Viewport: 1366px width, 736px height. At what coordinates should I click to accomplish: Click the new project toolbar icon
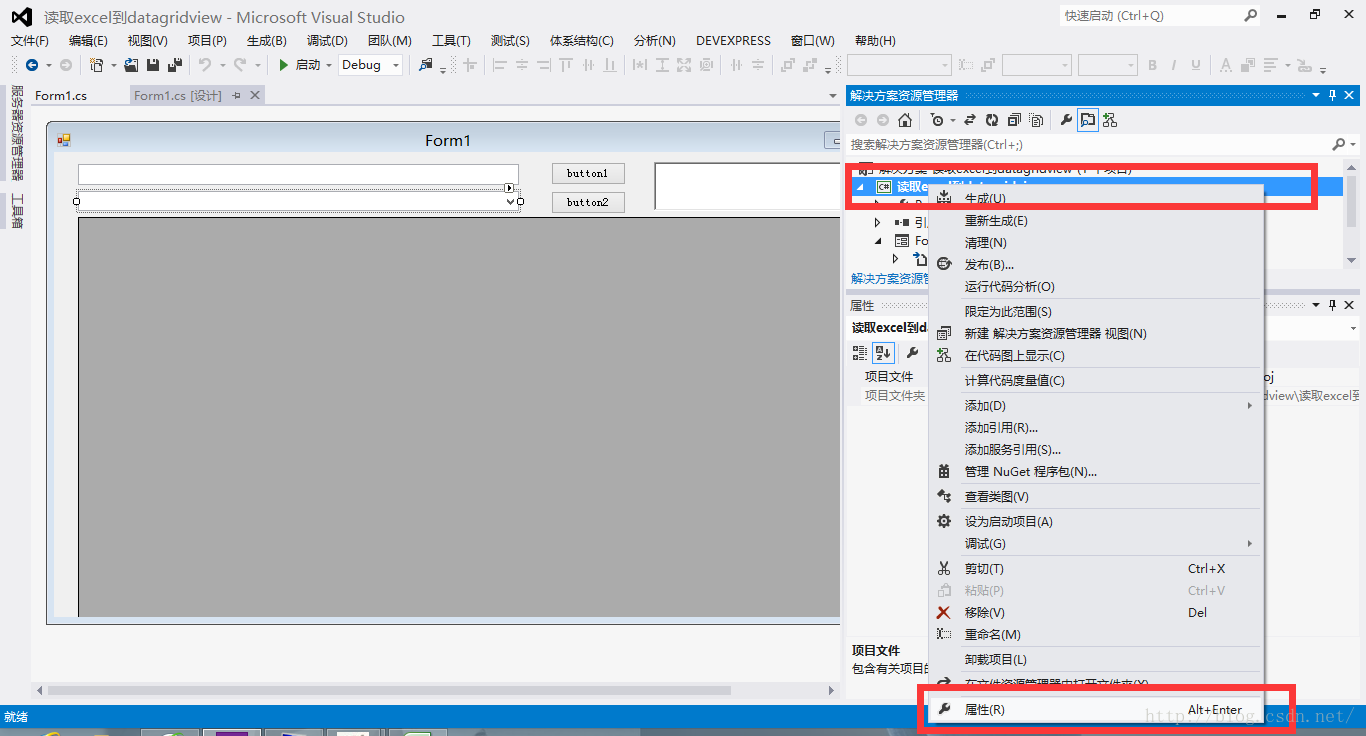tap(97, 65)
